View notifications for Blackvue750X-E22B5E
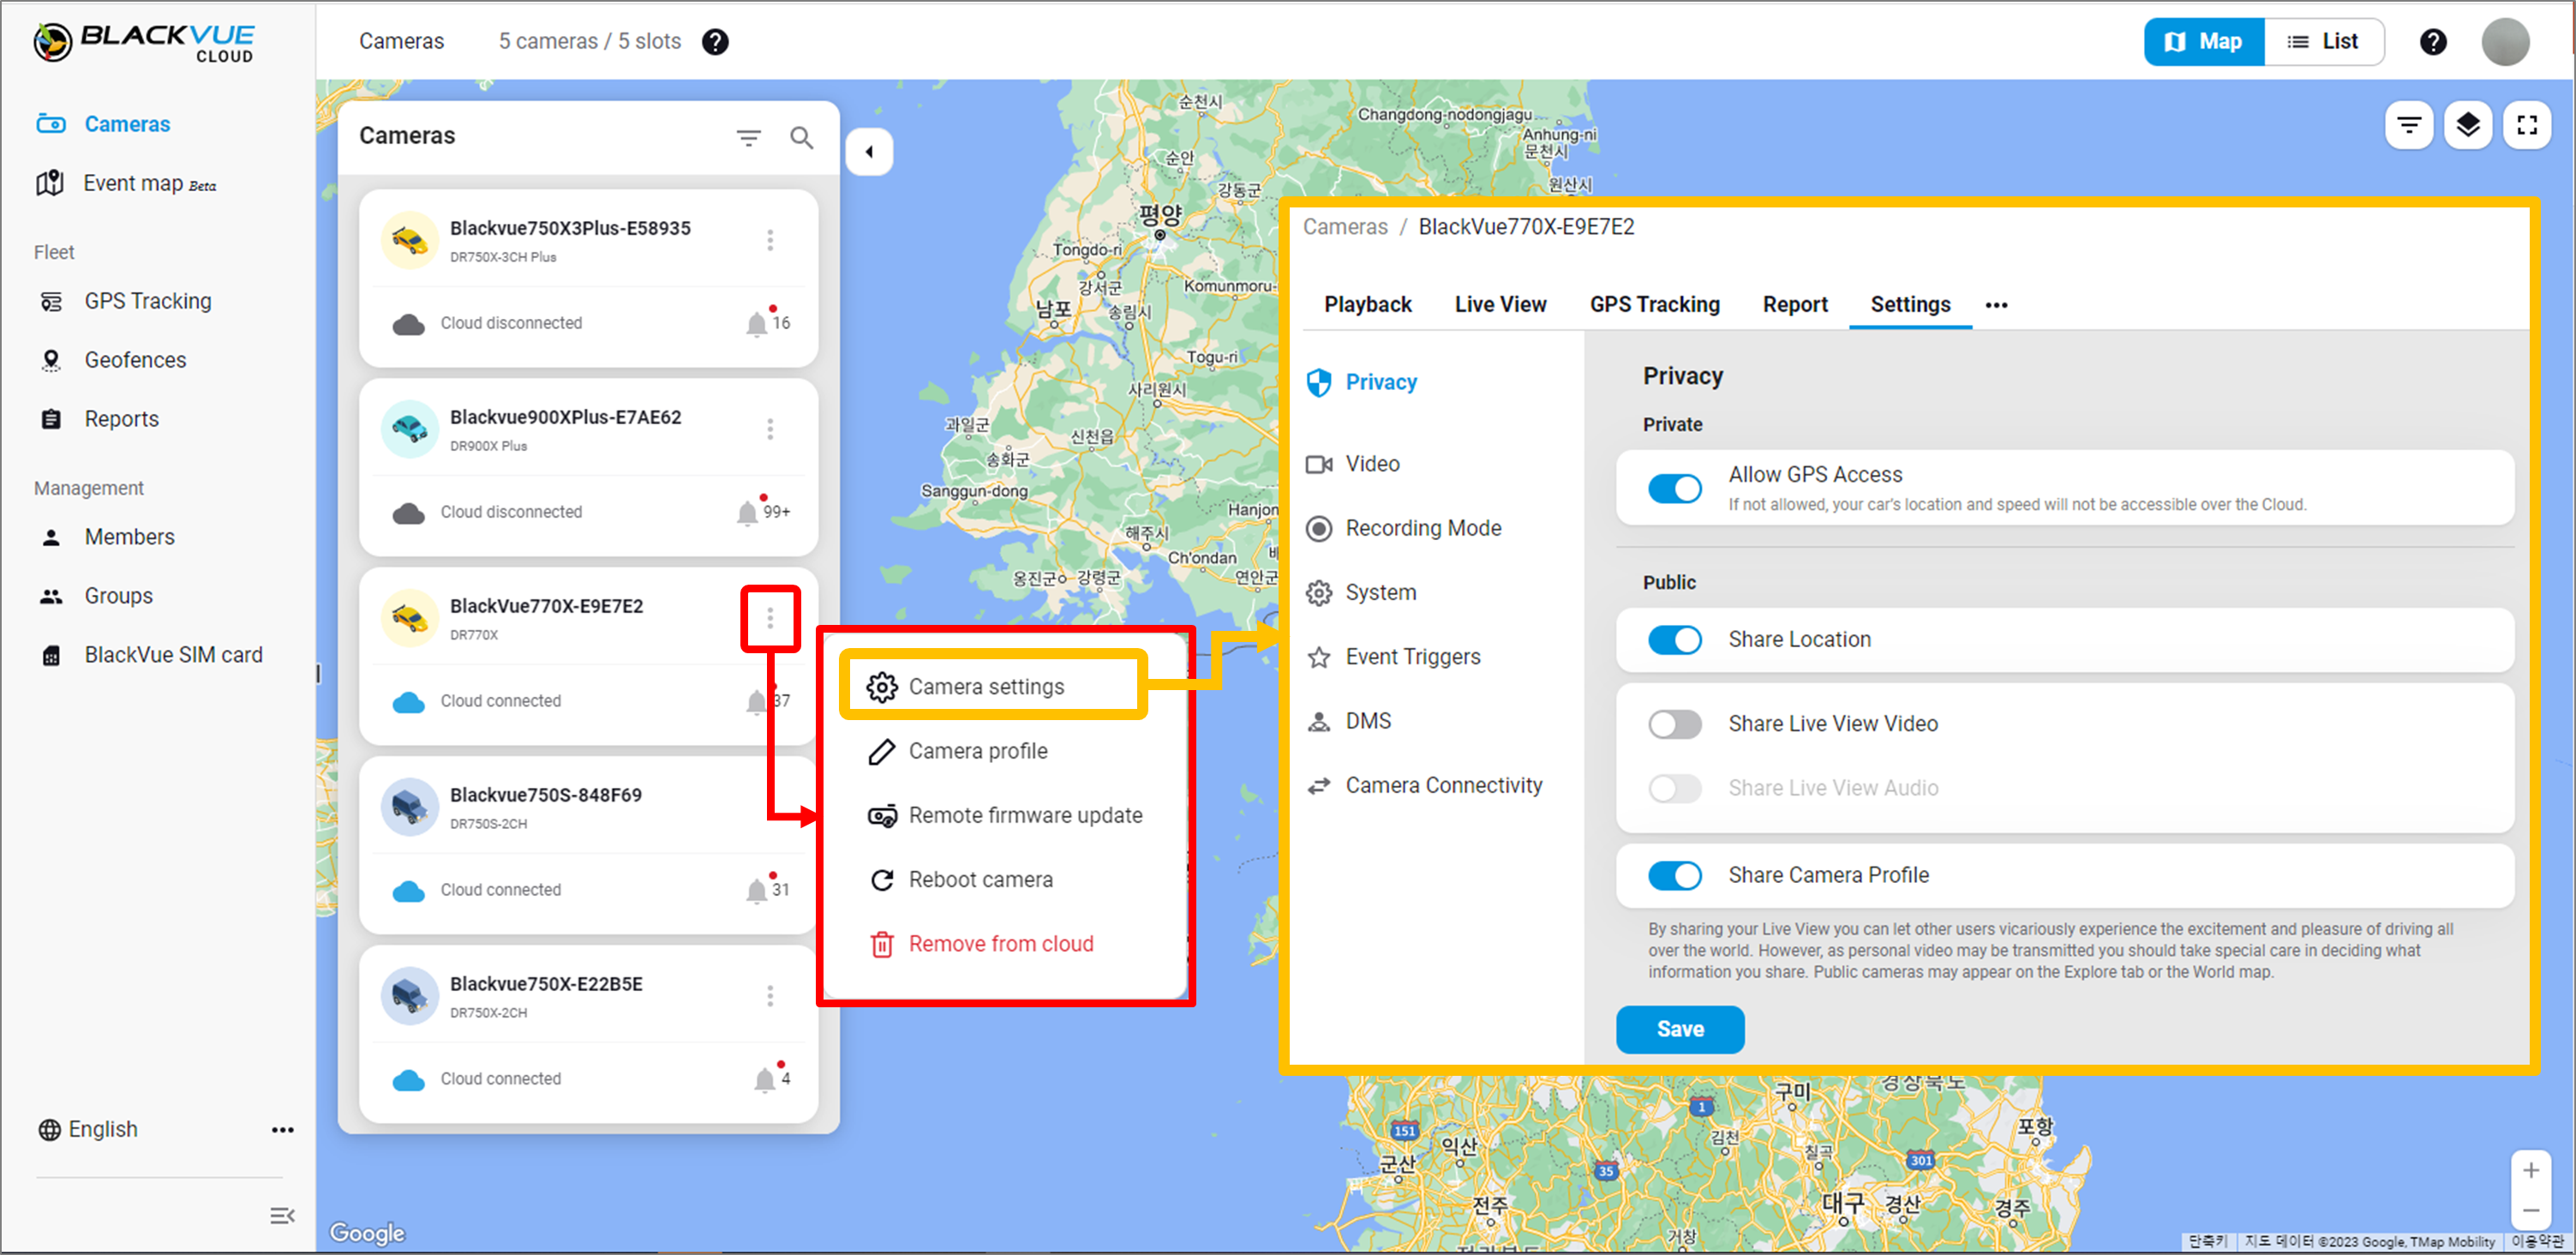Image resolution: width=2576 pixels, height=1255 pixels. point(772,1077)
